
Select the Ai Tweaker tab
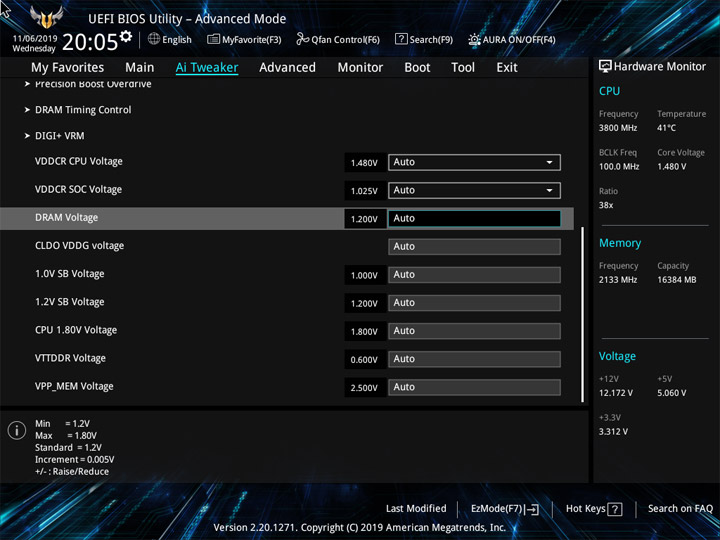point(207,68)
